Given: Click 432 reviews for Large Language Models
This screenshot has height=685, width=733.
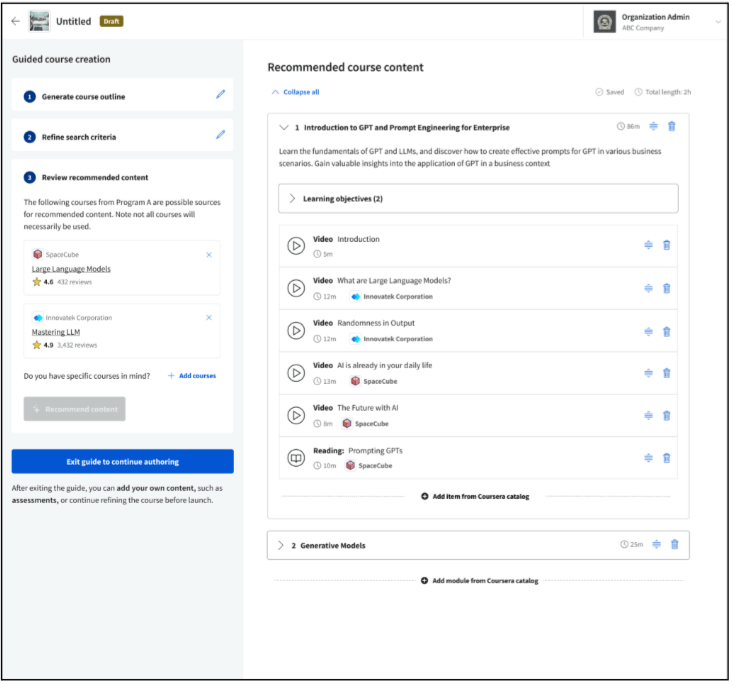Looking at the screenshot, I should click(75, 282).
